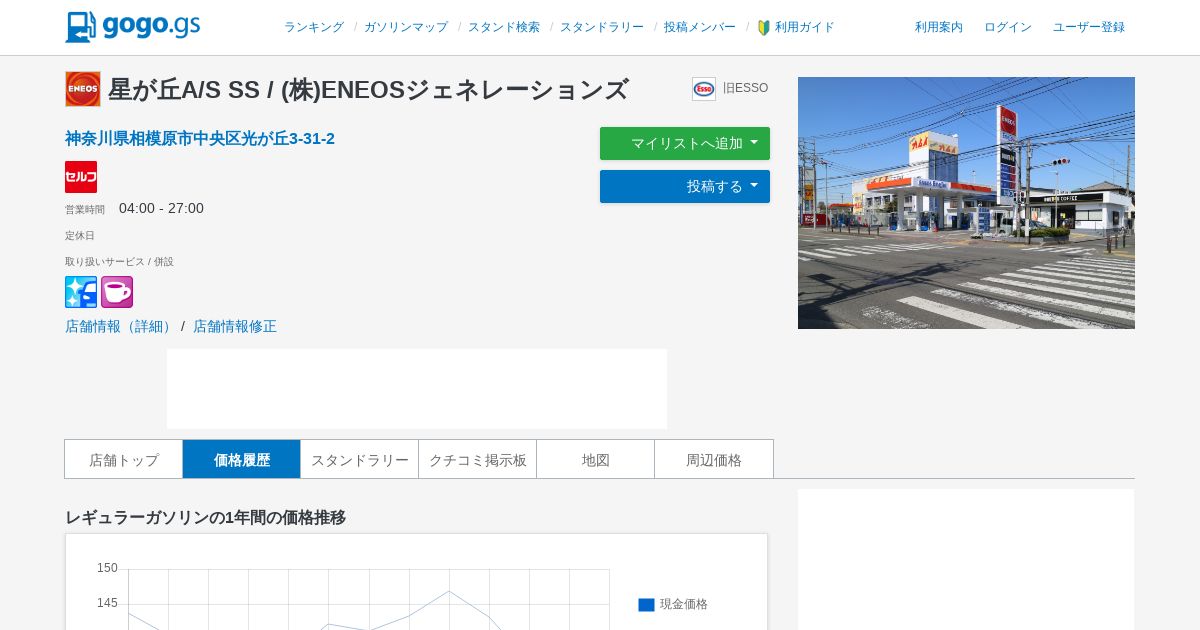Viewport: 1200px width, 630px height.
Task: Click the 現金価格 legend label
Action: tap(684, 605)
